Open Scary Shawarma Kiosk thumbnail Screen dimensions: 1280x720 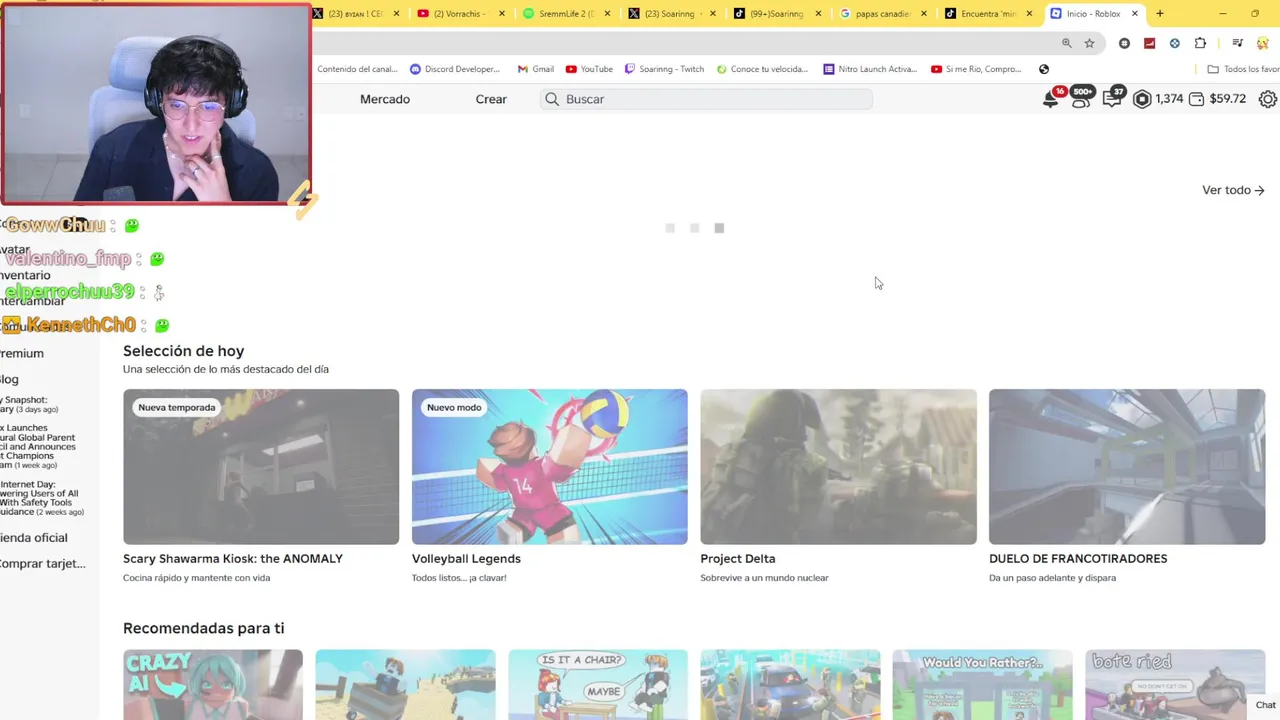[261, 467]
